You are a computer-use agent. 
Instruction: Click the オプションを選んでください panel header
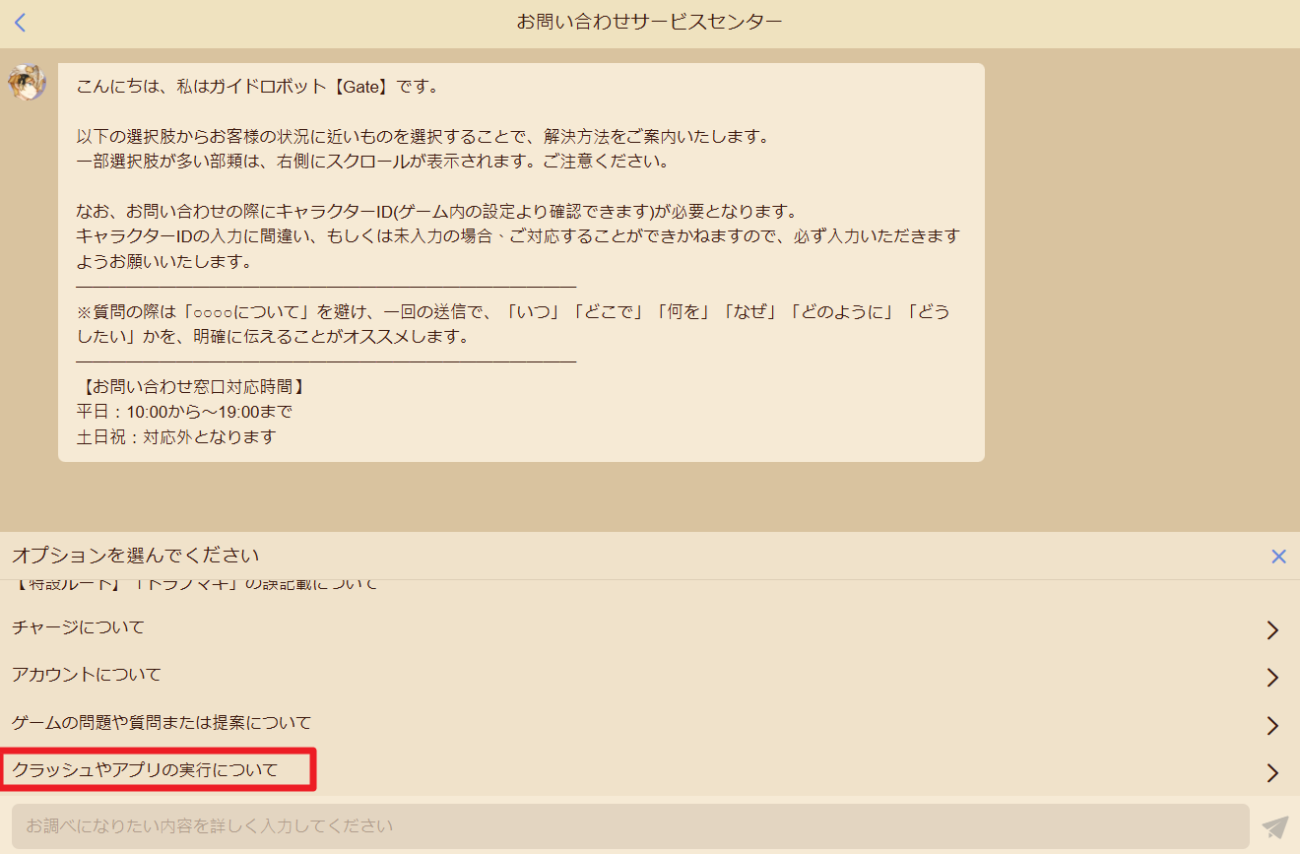click(135, 556)
